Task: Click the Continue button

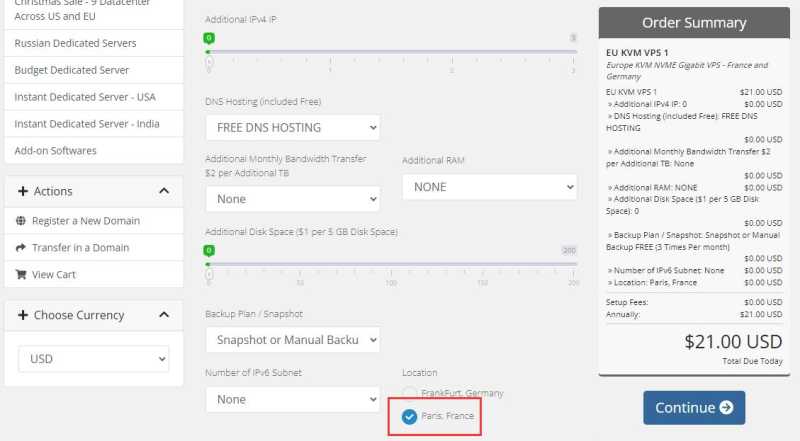Action: (694, 407)
